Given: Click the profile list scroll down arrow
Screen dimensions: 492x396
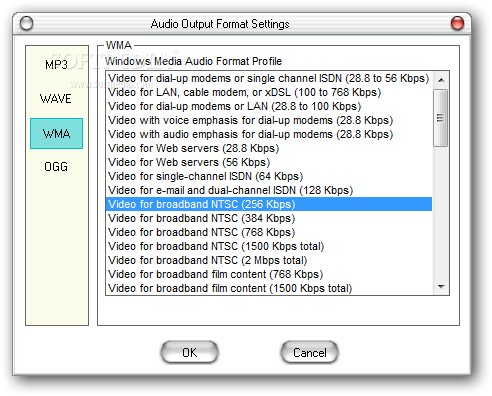Looking at the screenshot, I should pyautogui.click(x=441, y=287).
